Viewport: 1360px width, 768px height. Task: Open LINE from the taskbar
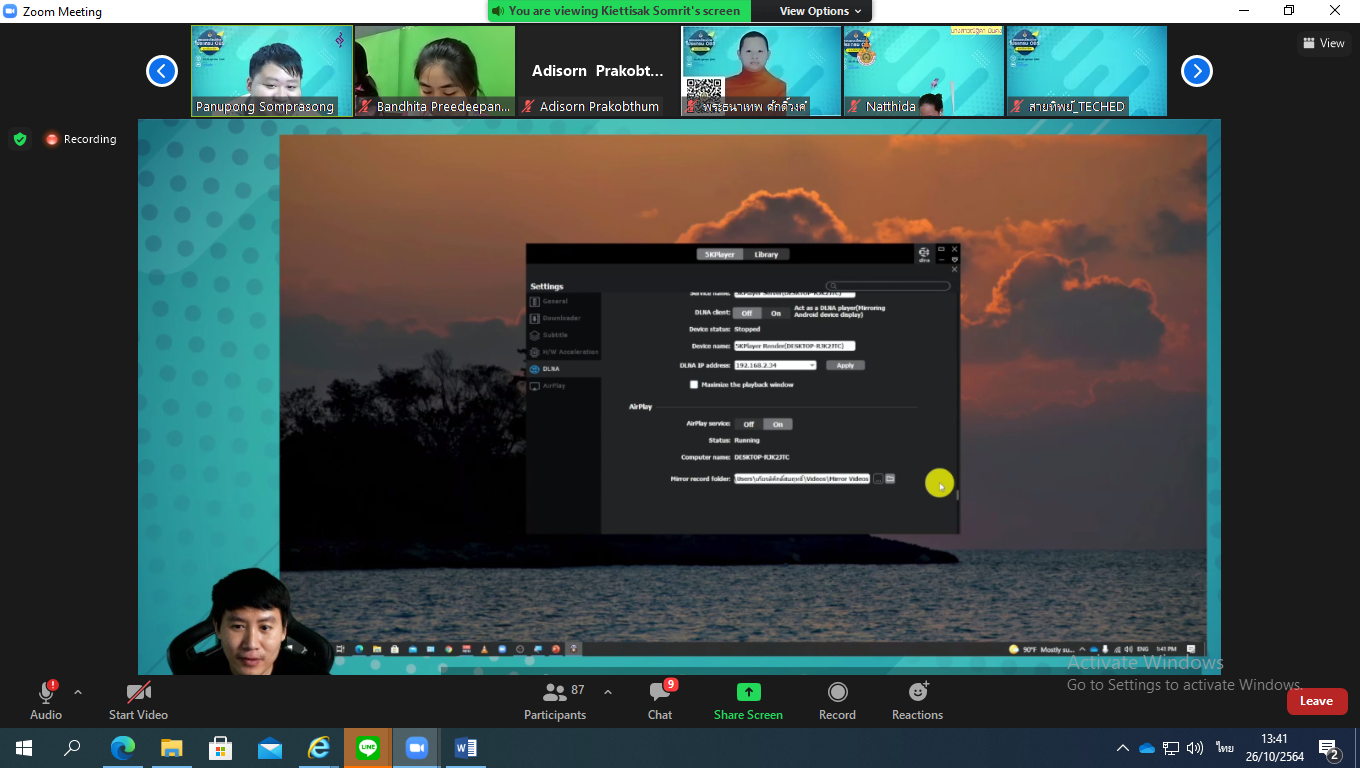[x=367, y=747]
